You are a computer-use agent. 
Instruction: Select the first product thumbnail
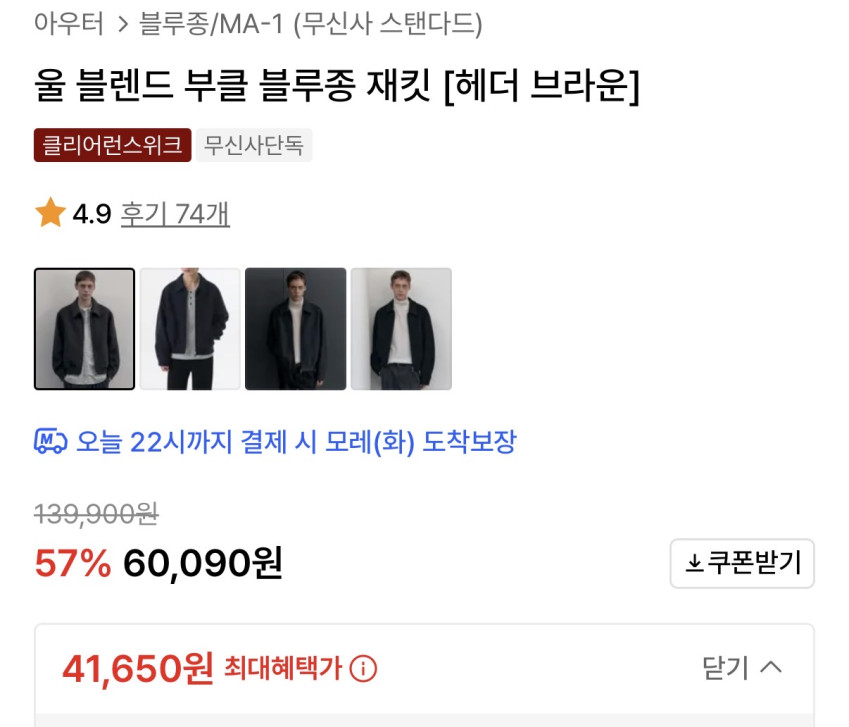point(85,328)
